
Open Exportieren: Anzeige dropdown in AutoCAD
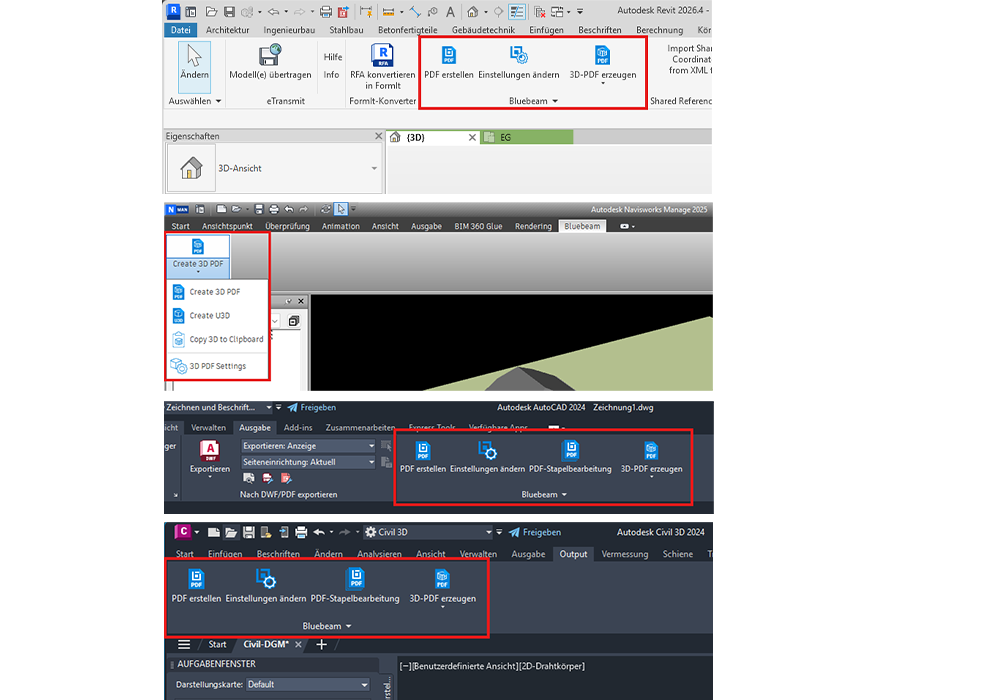point(308,446)
